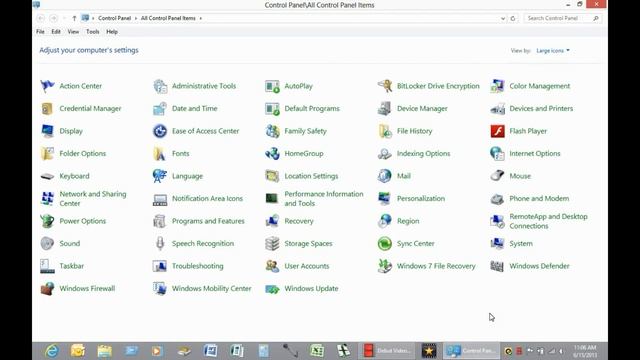Click the Up one level arrow

[x=74, y=18]
